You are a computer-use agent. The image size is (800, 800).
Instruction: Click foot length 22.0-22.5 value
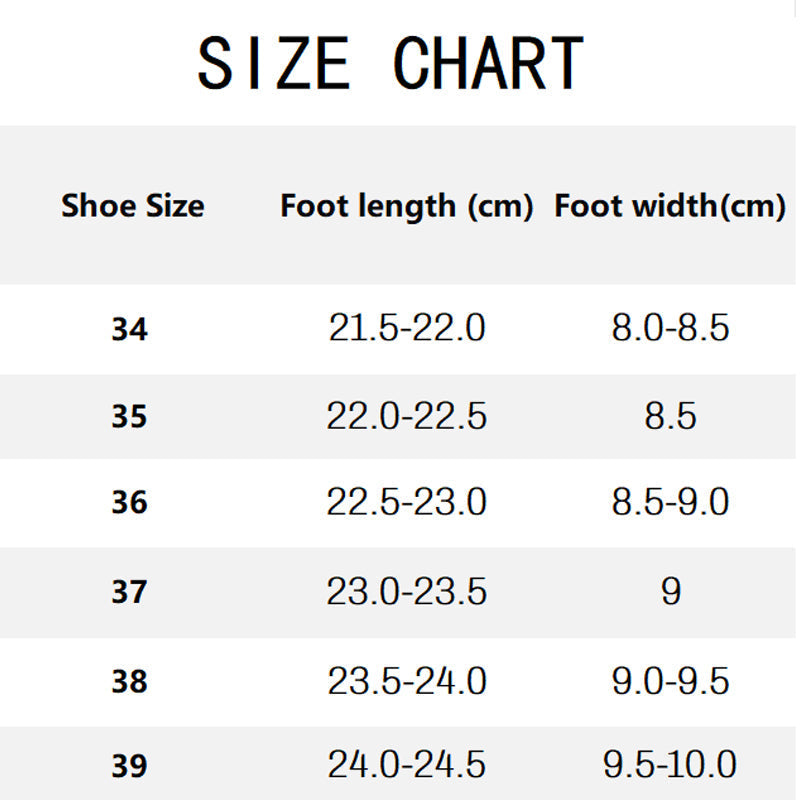pyautogui.click(x=406, y=415)
